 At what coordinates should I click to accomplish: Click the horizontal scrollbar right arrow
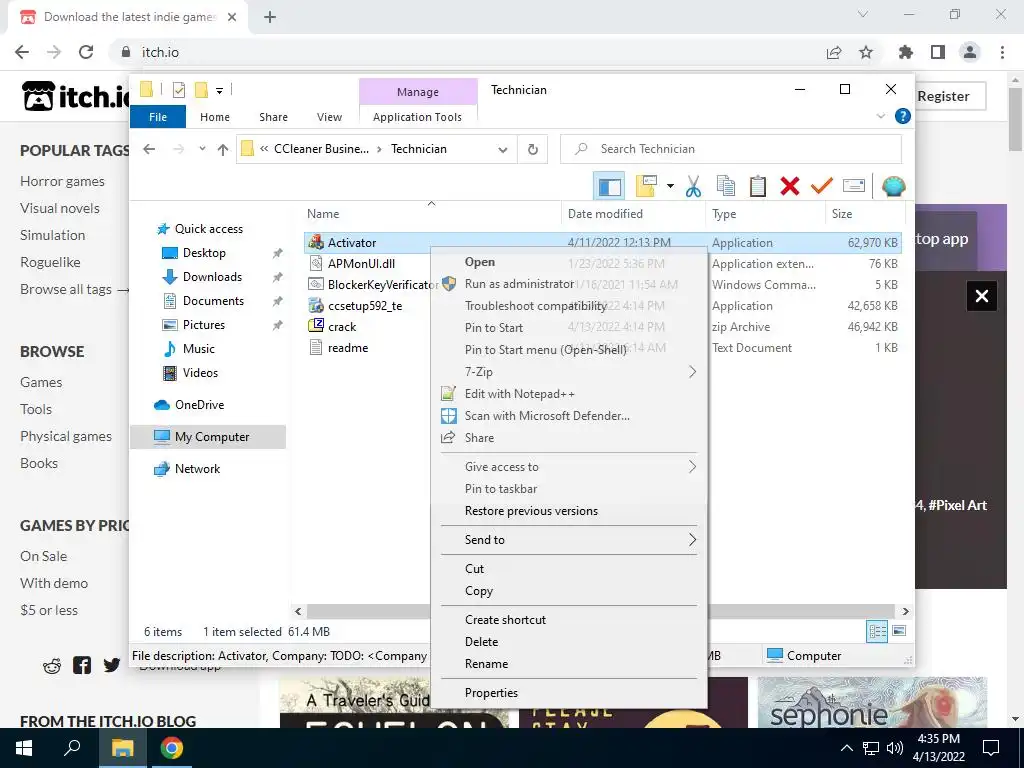point(905,612)
